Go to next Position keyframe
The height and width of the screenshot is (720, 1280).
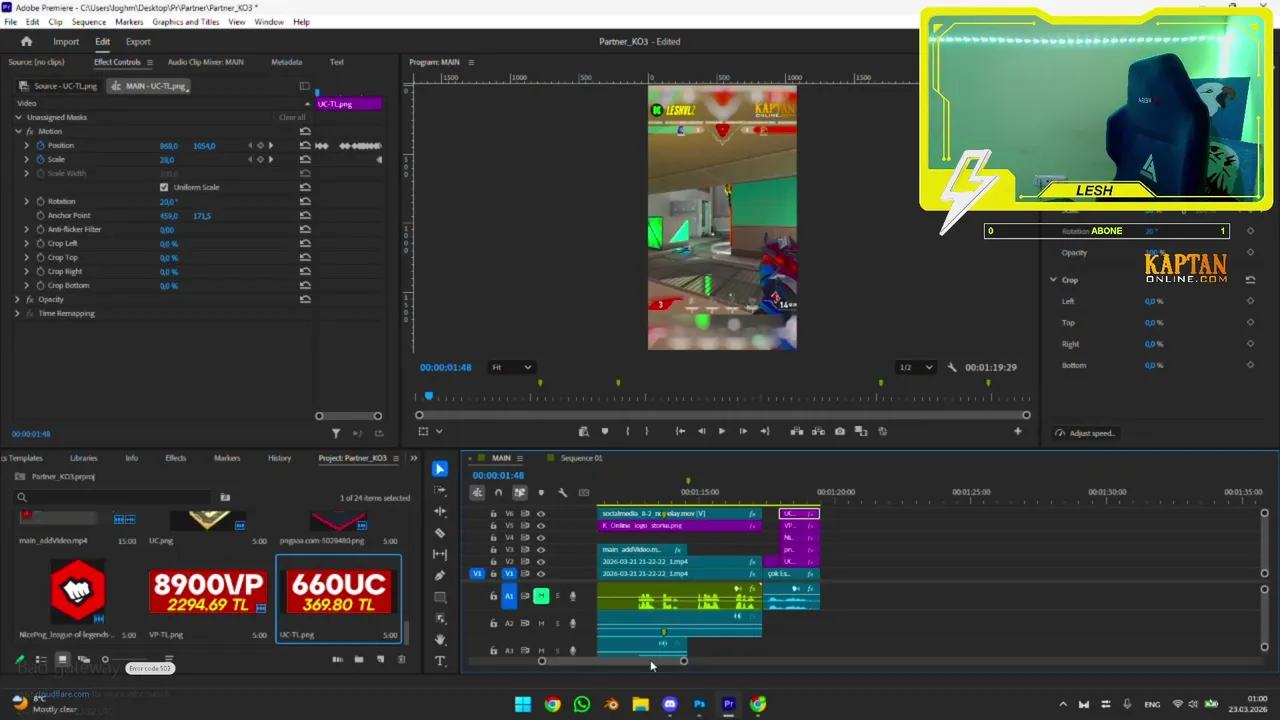coord(270,145)
